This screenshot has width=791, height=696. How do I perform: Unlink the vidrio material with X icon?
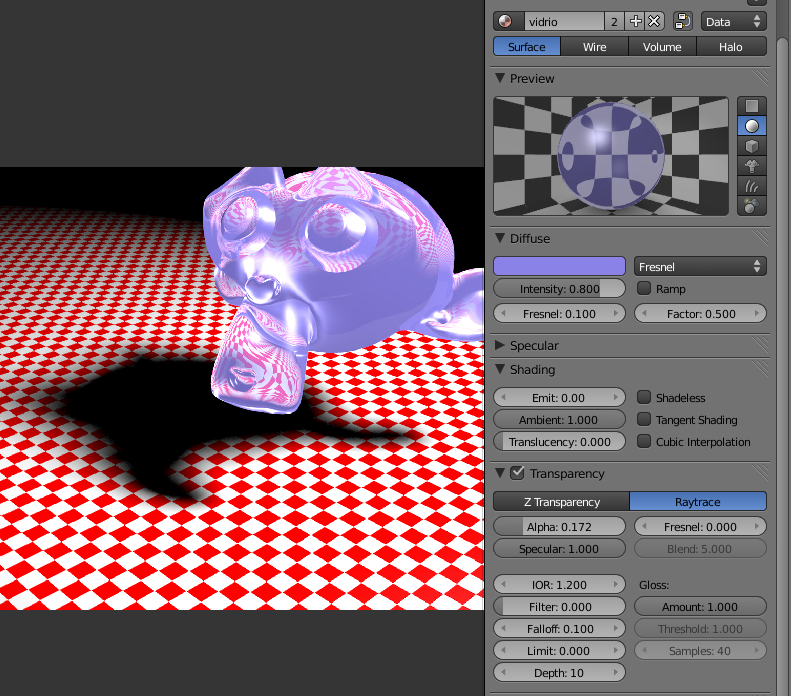click(x=654, y=22)
